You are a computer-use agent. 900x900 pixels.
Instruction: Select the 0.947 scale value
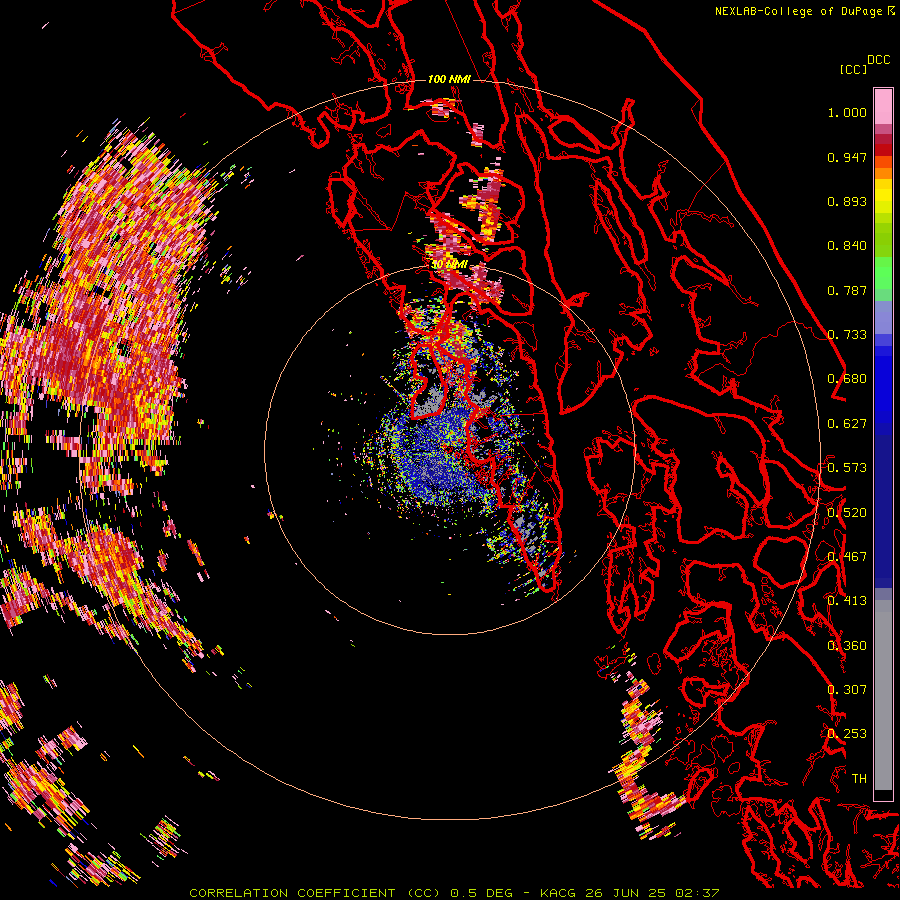(847, 157)
